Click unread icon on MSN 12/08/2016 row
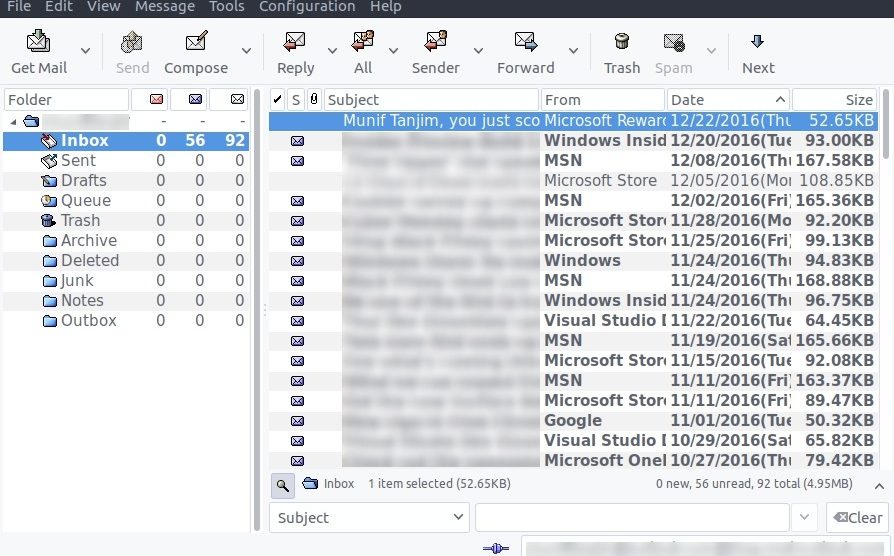894x556 pixels. pyautogui.click(x=297, y=161)
